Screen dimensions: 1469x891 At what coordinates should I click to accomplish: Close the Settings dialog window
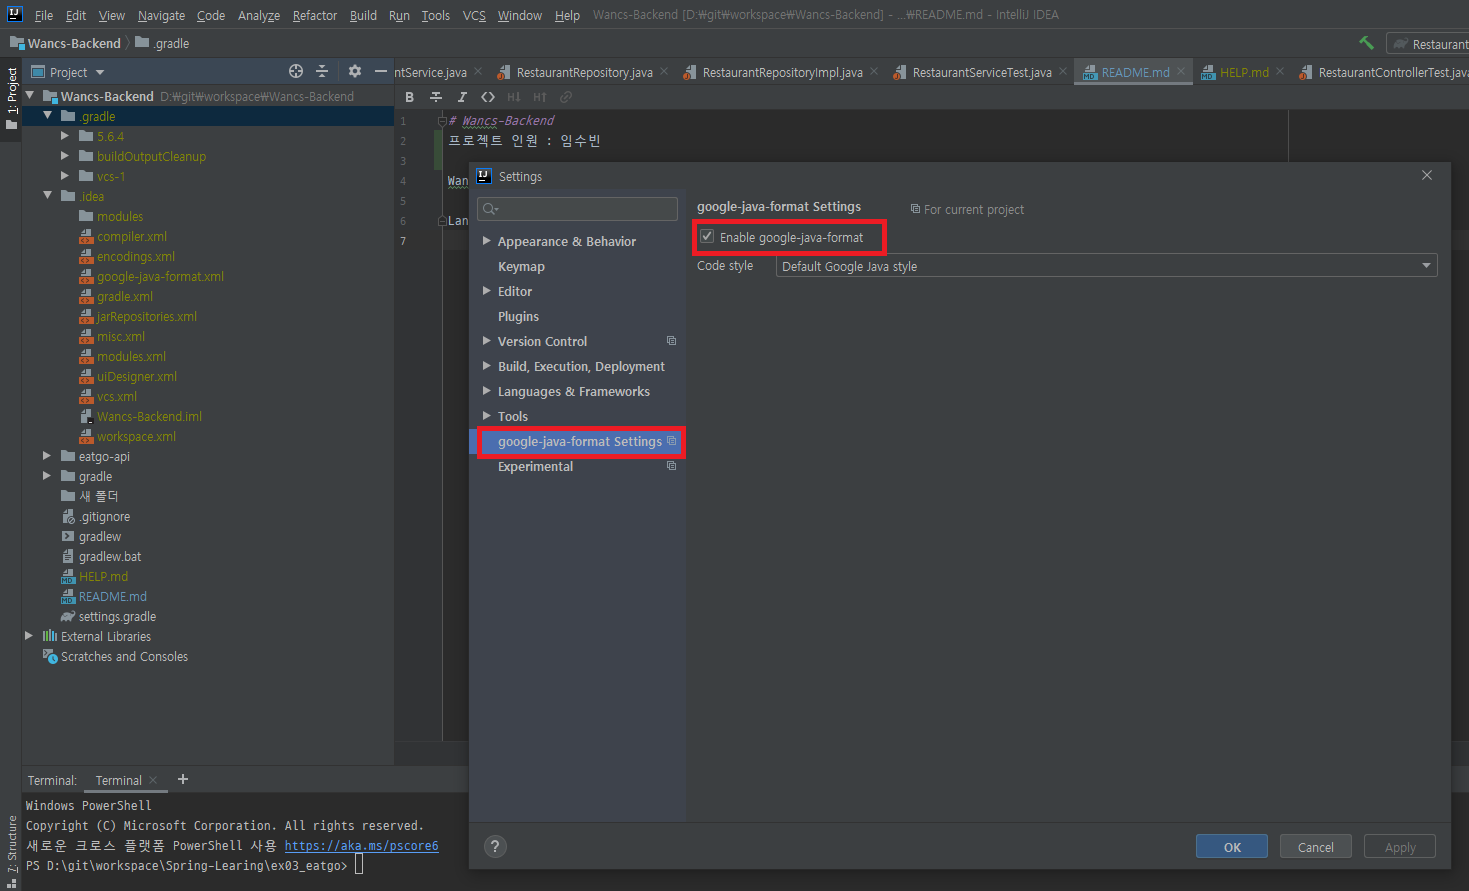tap(1427, 175)
